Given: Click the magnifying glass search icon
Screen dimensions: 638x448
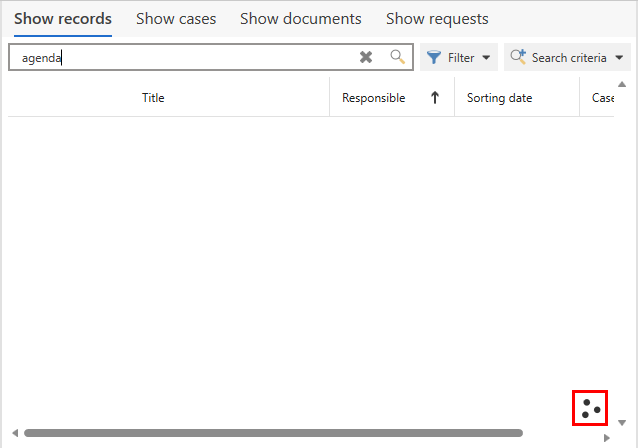Looking at the screenshot, I should [397, 57].
